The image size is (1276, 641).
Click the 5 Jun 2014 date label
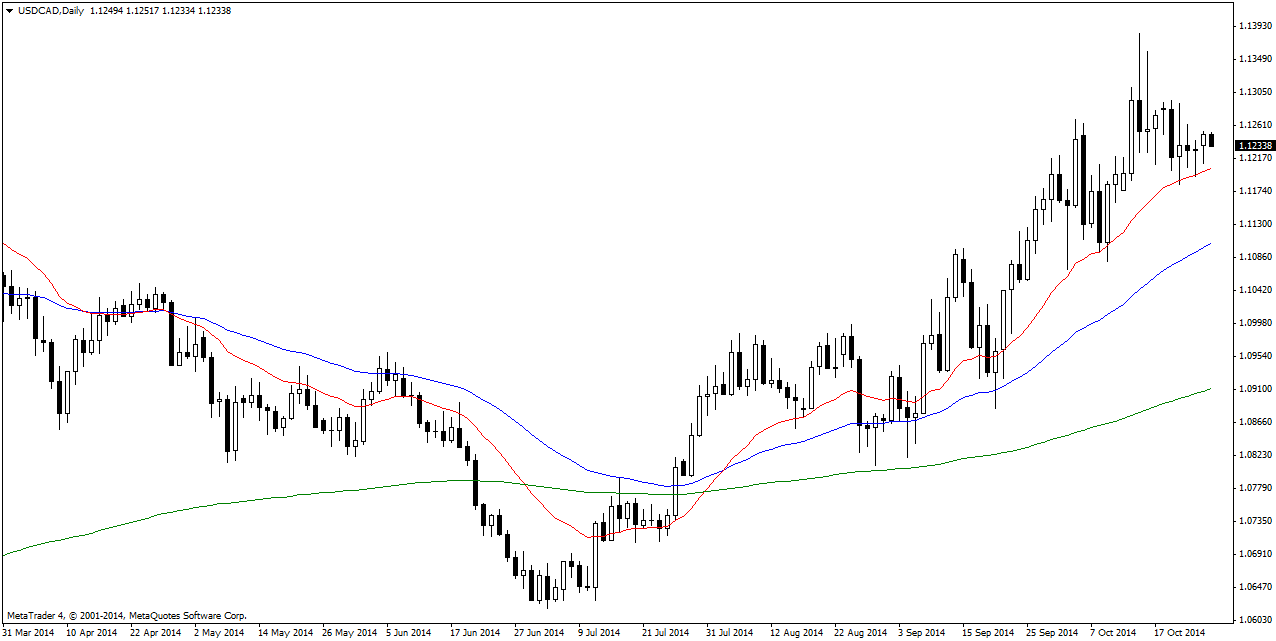point(410,633)
